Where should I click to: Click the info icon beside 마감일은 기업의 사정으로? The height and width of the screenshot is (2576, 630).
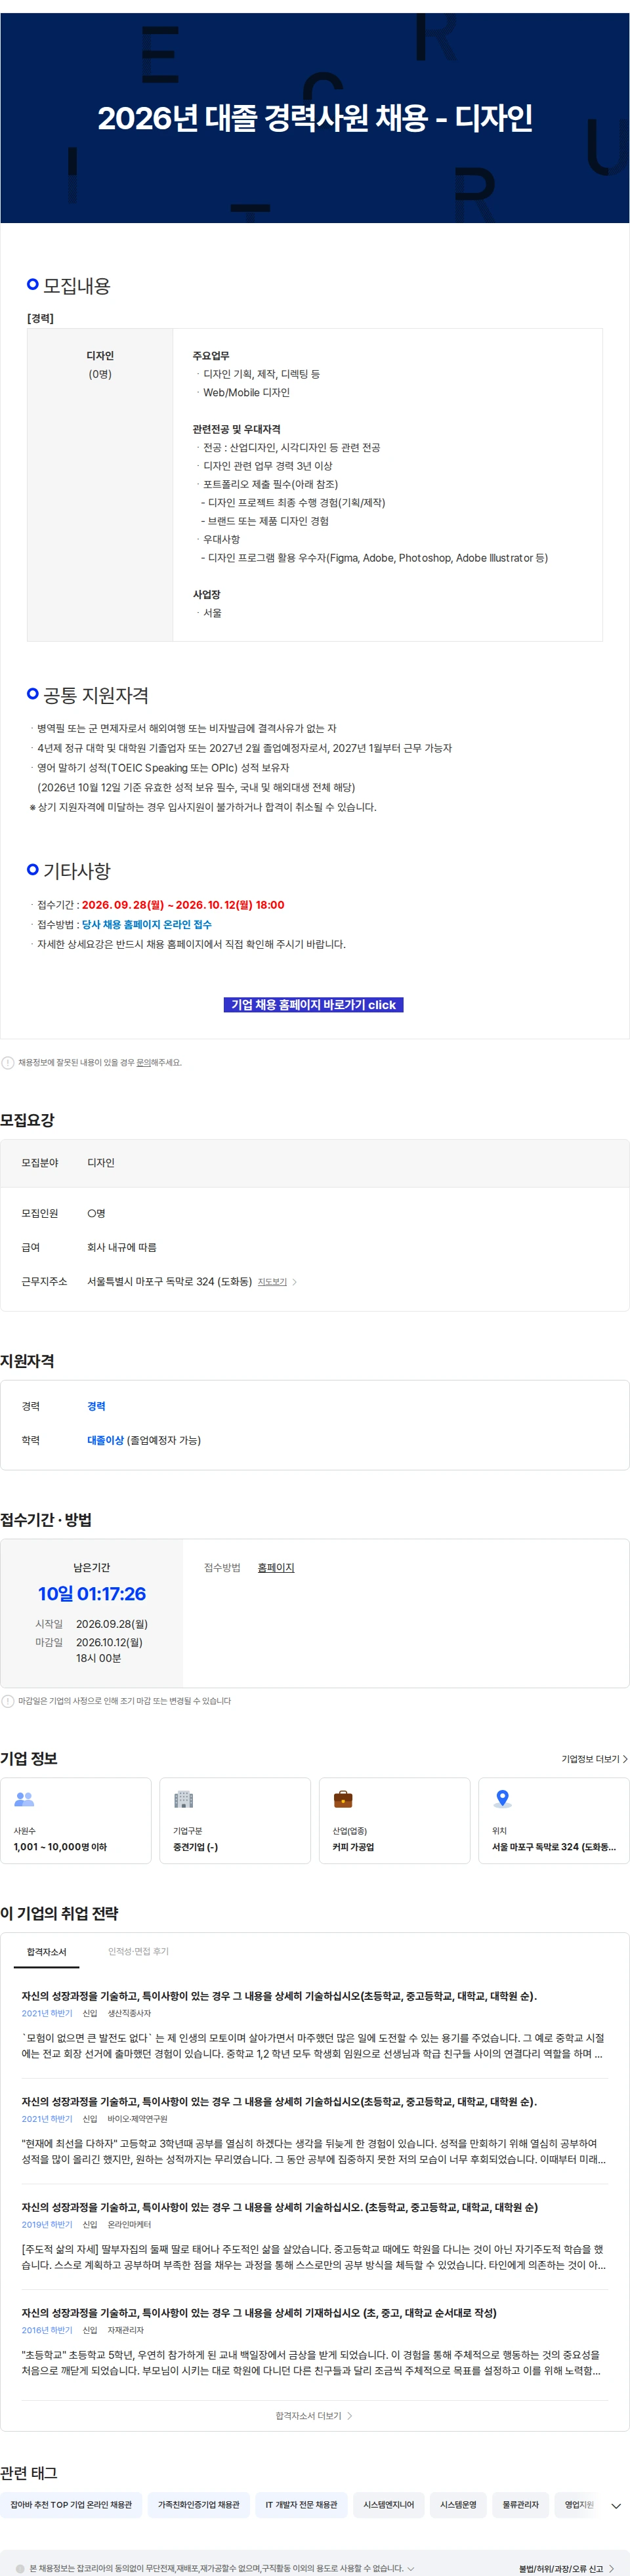click(8, 1700)
